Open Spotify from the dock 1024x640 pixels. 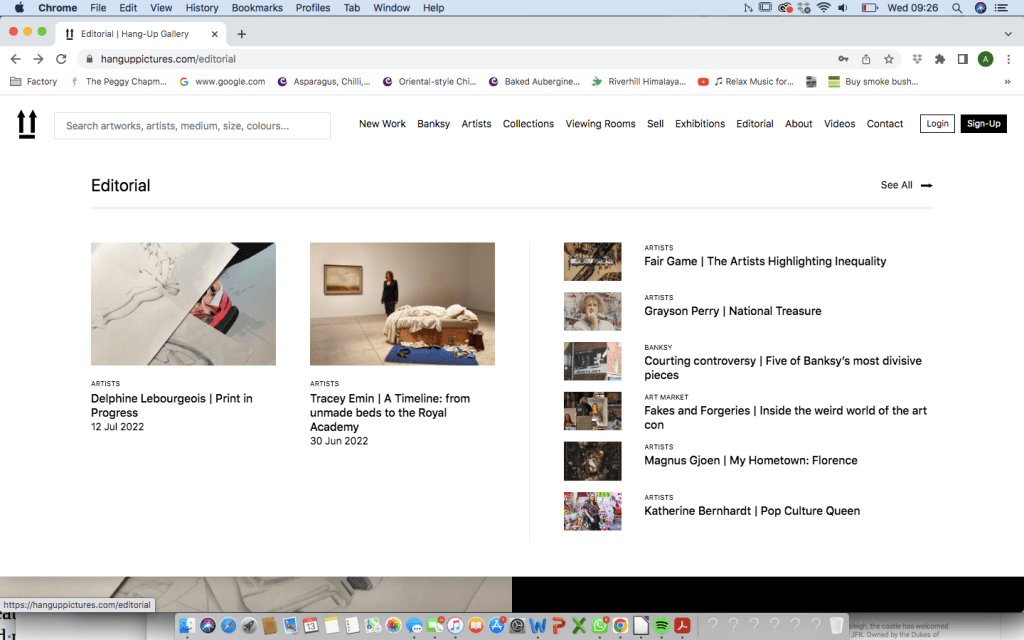point(661,626)
